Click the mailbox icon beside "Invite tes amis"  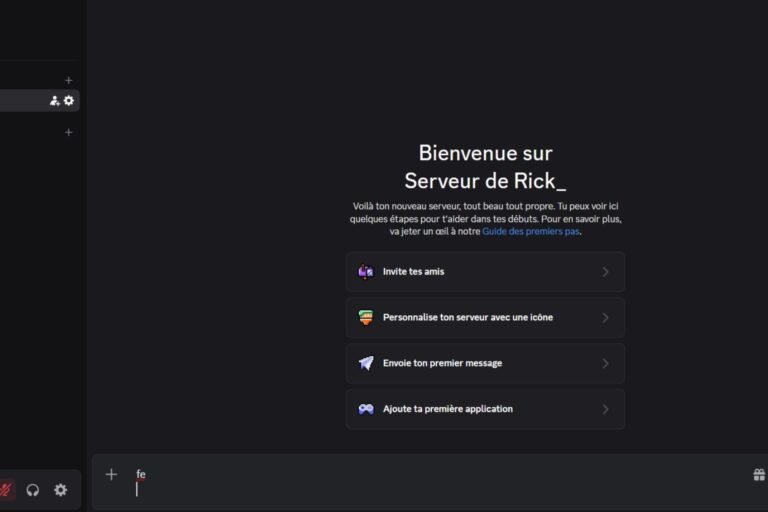point(366,271)
